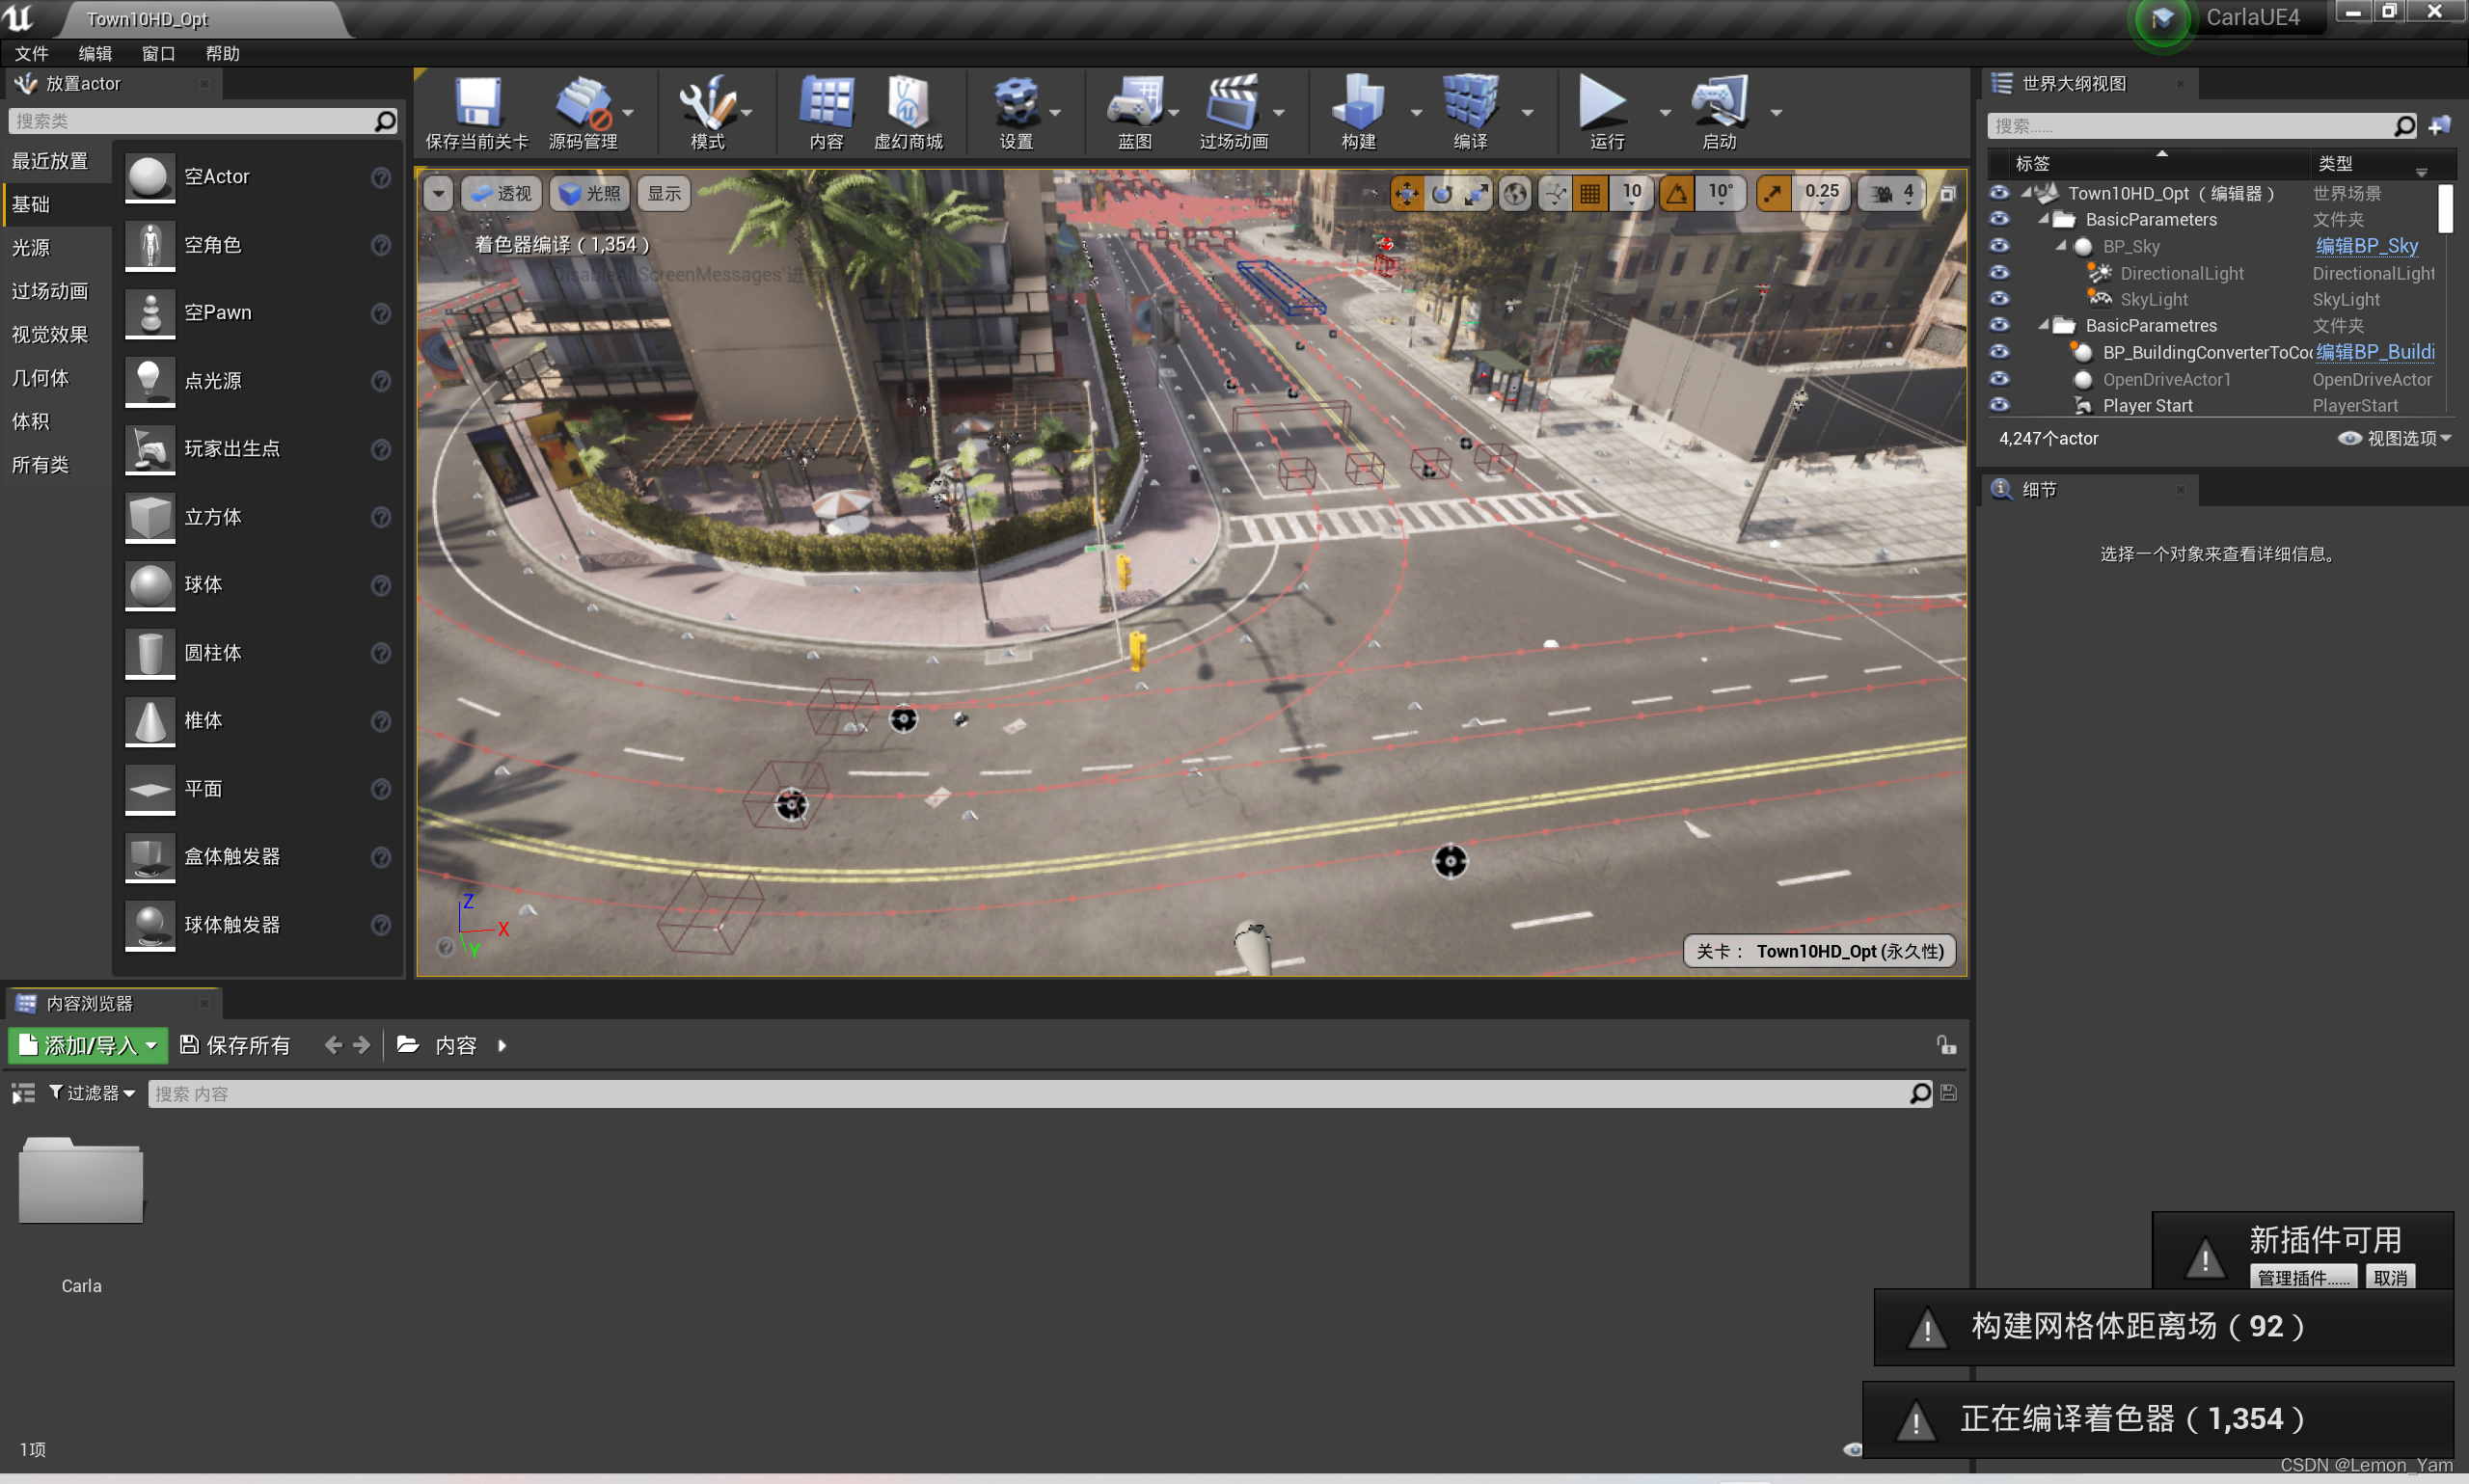Select the scale gizmo tool in viewport
This screenshot has width=2469, height=1484.
pyautogui.click(x=1476, y=193)
